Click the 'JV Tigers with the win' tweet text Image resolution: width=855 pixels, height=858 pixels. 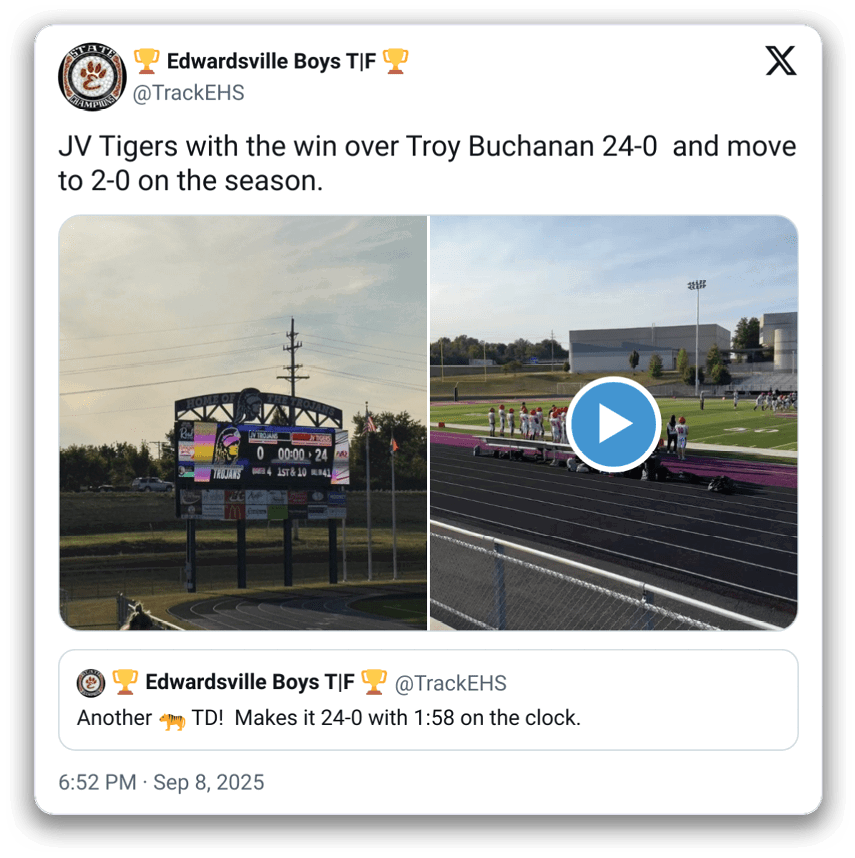pos(427,163)
